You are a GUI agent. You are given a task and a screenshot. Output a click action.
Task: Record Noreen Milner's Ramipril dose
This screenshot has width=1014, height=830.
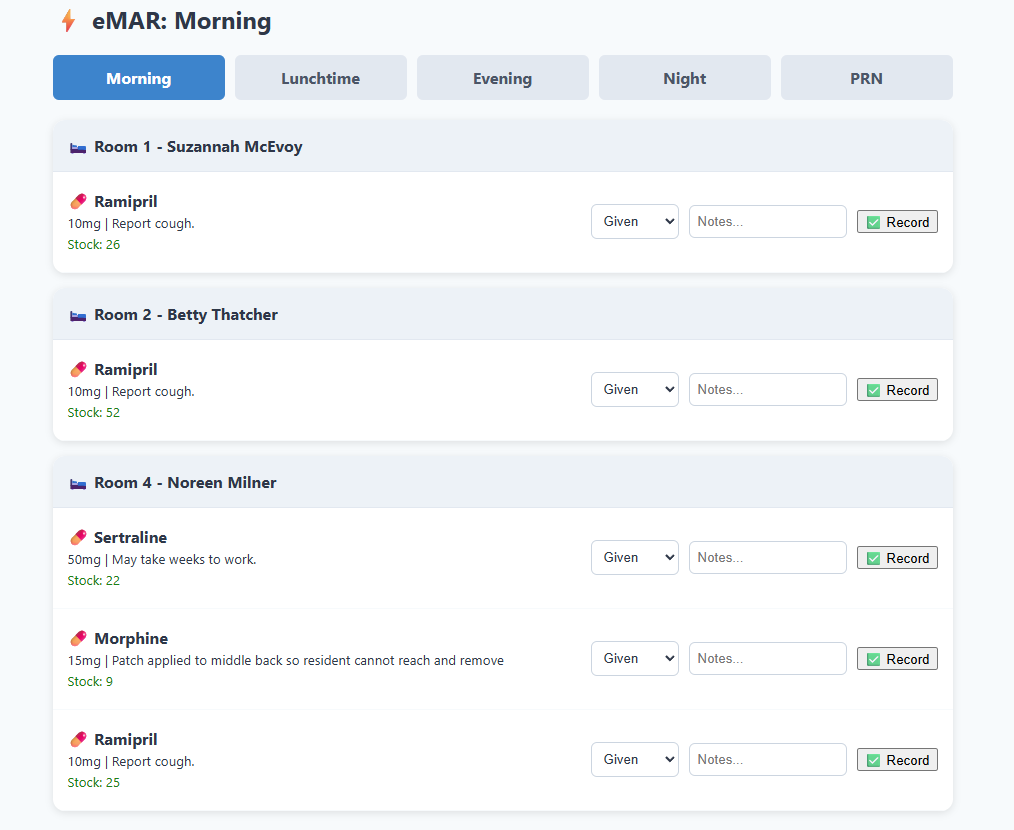click(x=897, y=760)
